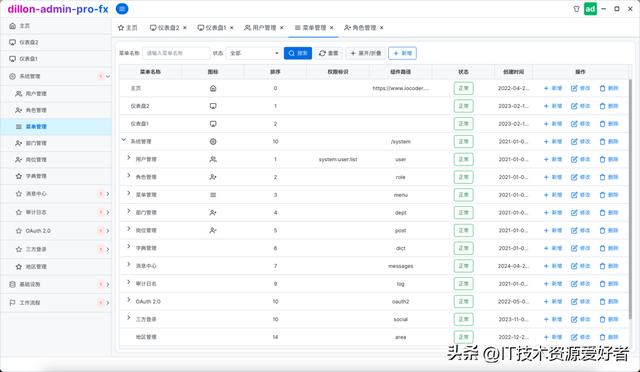Screen dimensions: 640x372
Task: Click 删除 in the 主页 table row
Action: (x=609, y=88)
